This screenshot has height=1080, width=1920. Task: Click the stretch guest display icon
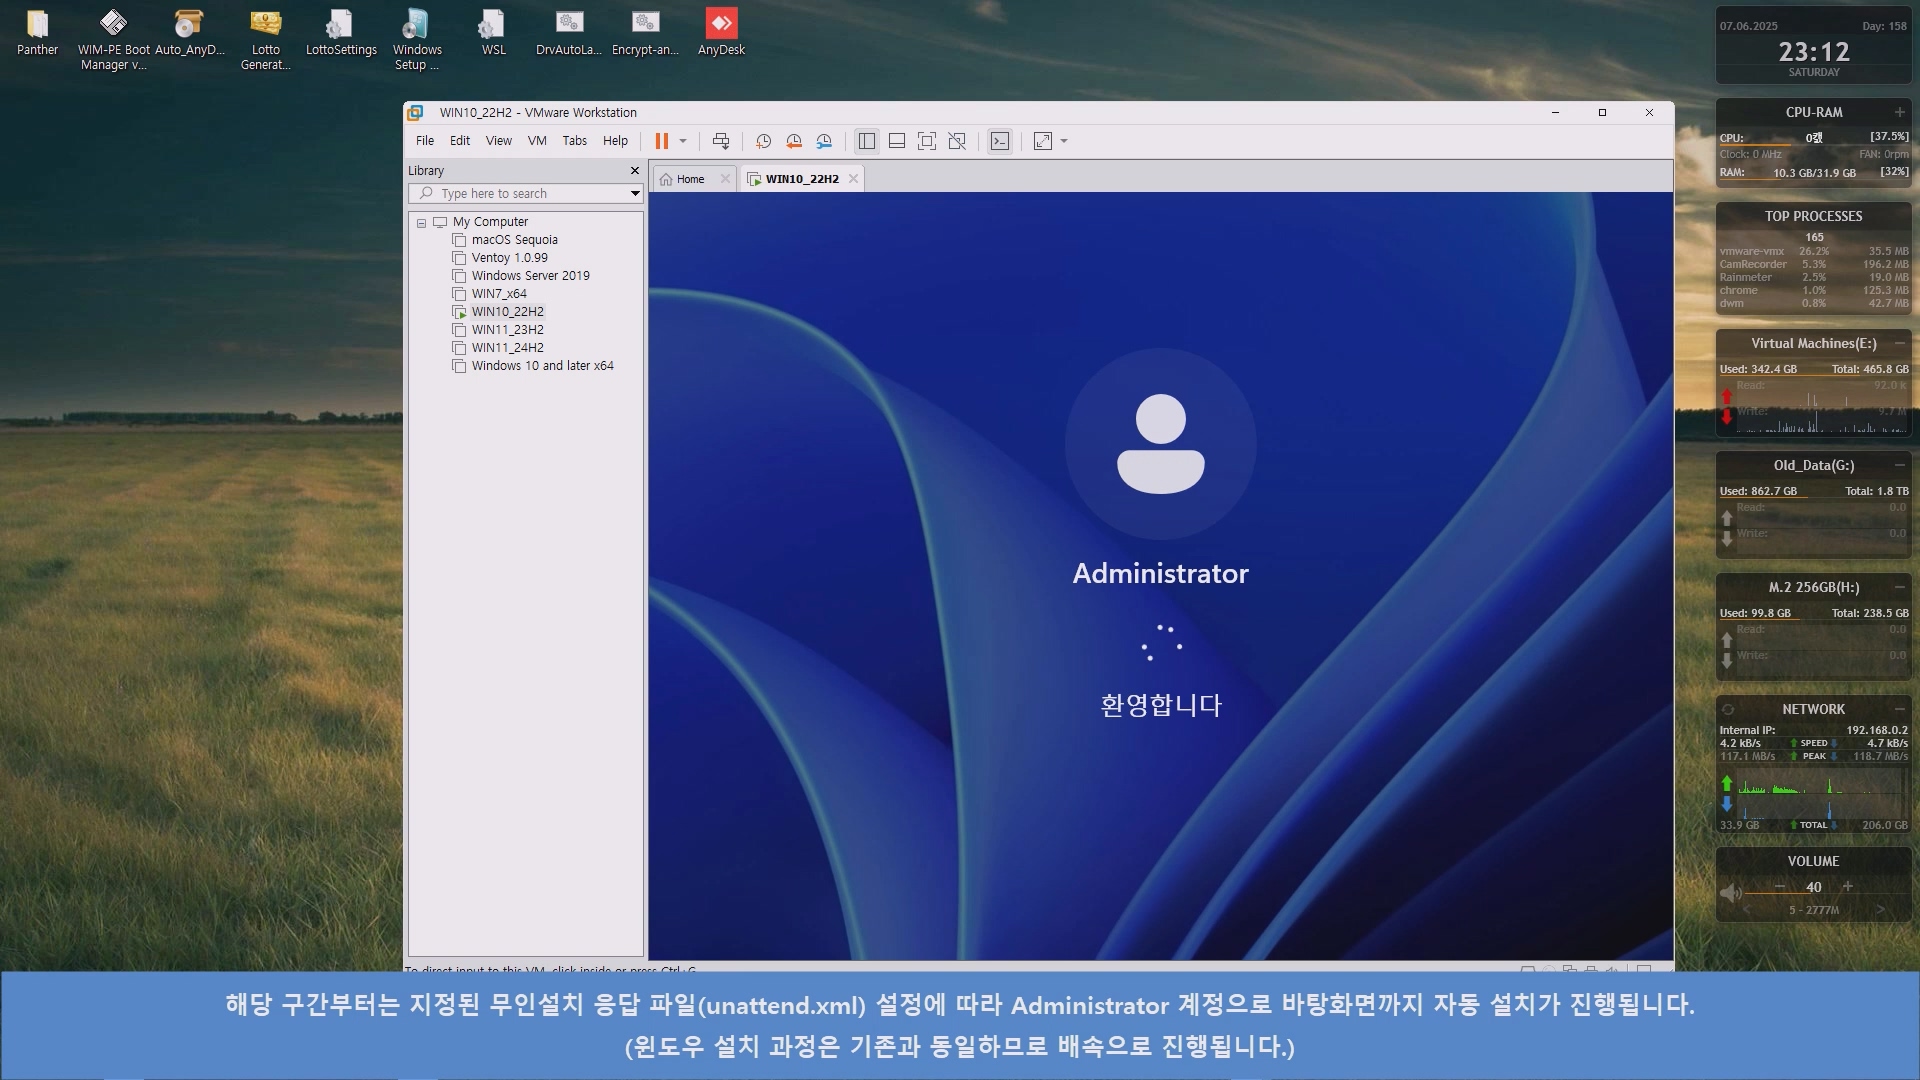1043,141
